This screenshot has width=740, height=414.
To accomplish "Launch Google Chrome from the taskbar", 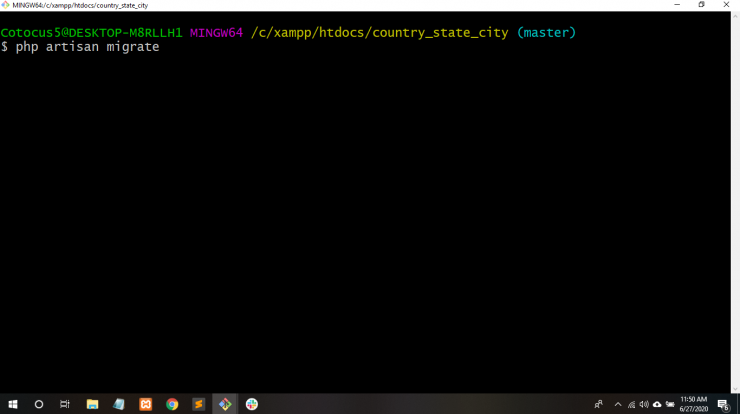I will [x=172, y=404].
